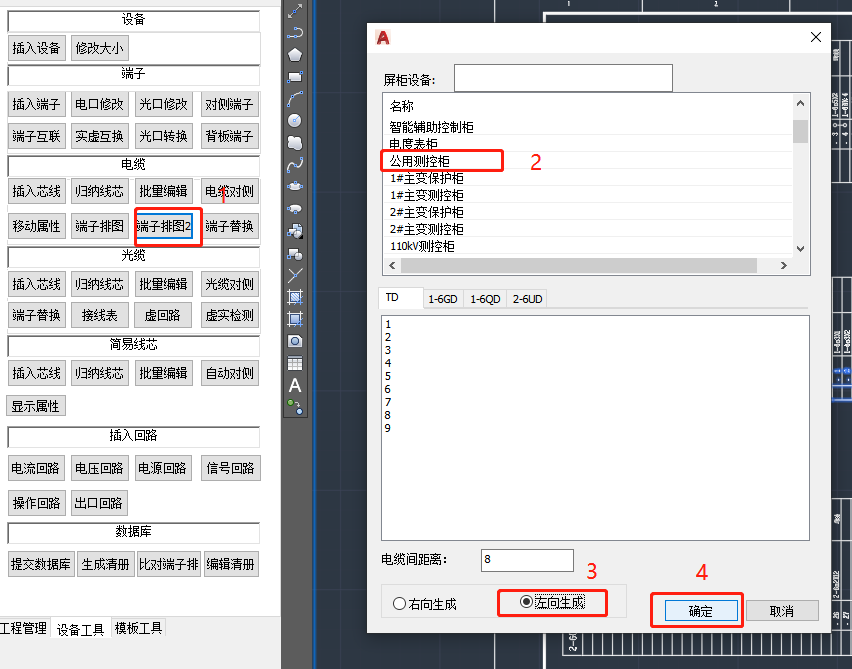Viewport: 852px width, 669px height.
Task: Select the 右向生成 radio option
Action: coord(400,604)
